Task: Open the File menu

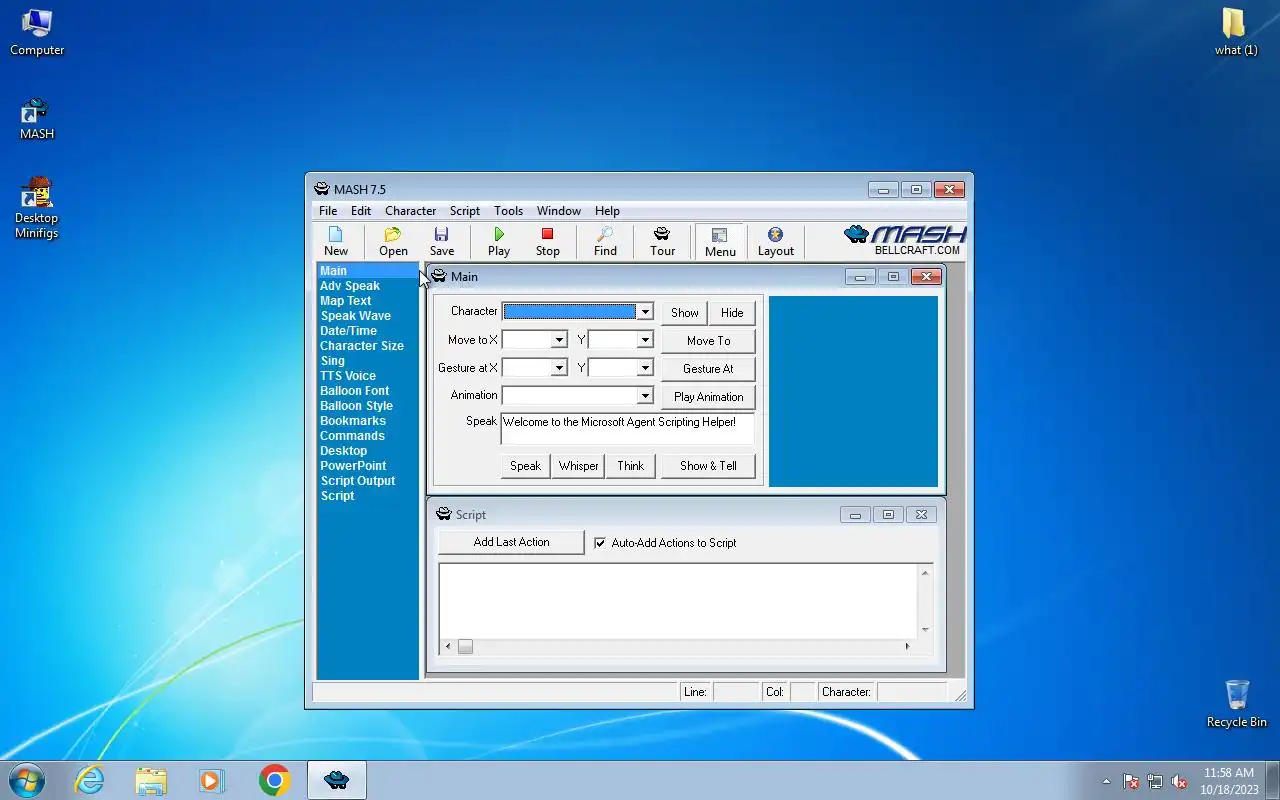Action: (x=328, y=211)
